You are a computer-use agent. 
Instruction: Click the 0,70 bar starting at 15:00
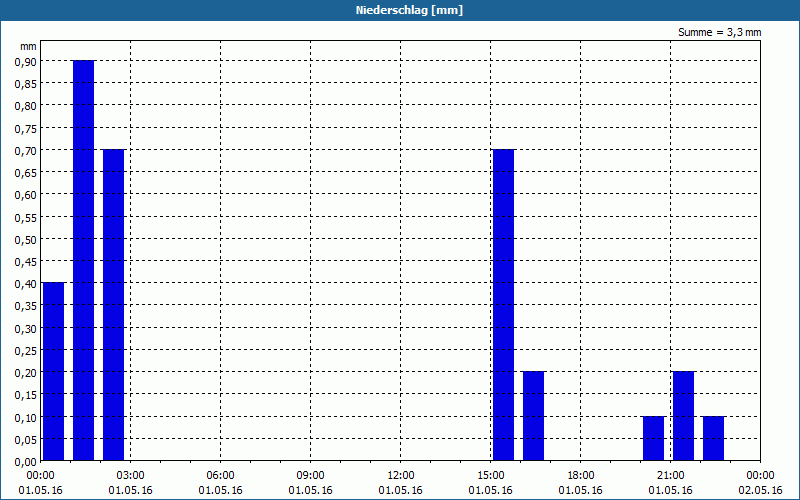click(504, 305)
